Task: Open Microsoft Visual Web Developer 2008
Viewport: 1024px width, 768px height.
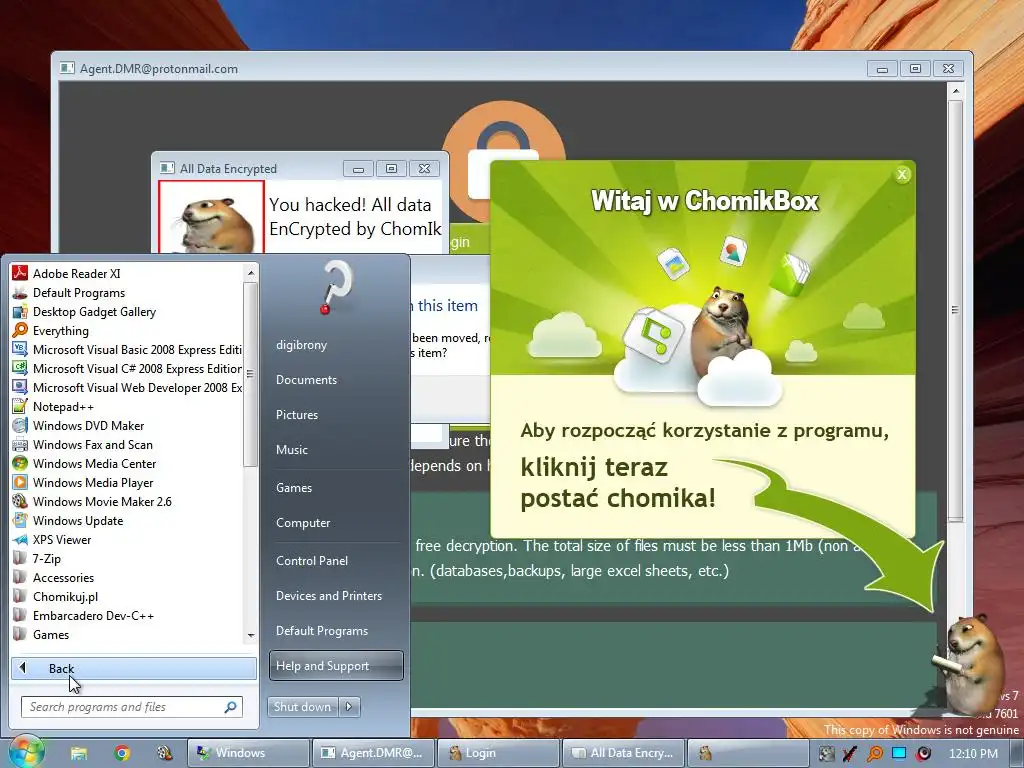Action: [x=127, y=387]
